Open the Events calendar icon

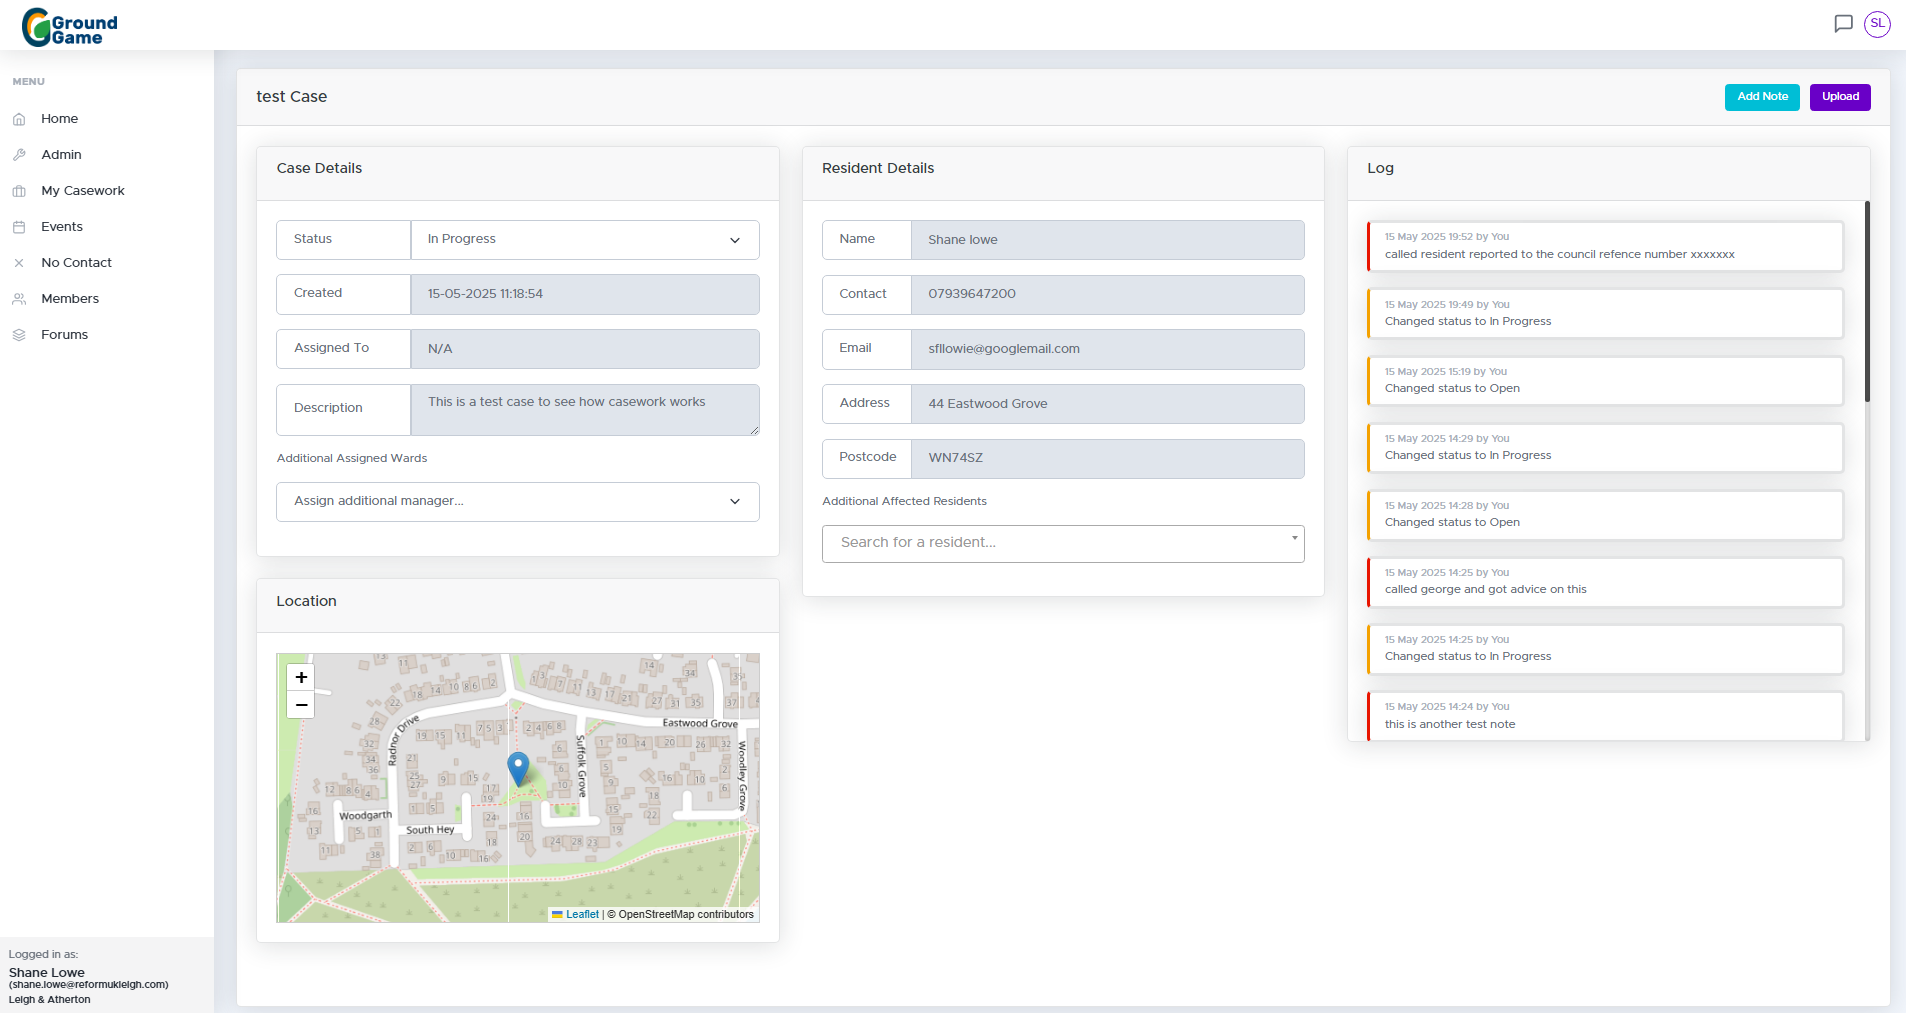[x=20, y=226]
